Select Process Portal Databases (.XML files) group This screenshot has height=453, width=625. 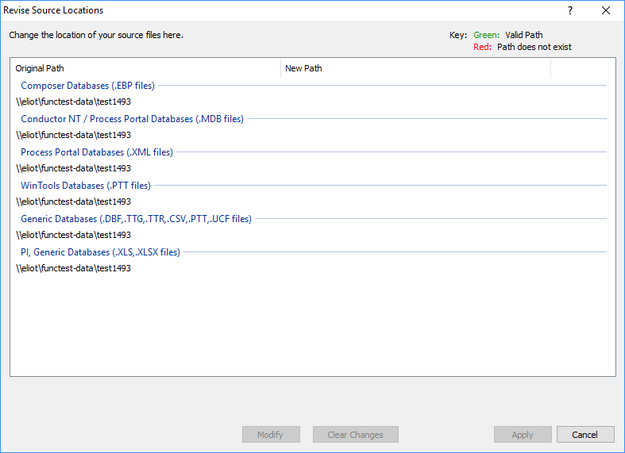click(96, 152)
